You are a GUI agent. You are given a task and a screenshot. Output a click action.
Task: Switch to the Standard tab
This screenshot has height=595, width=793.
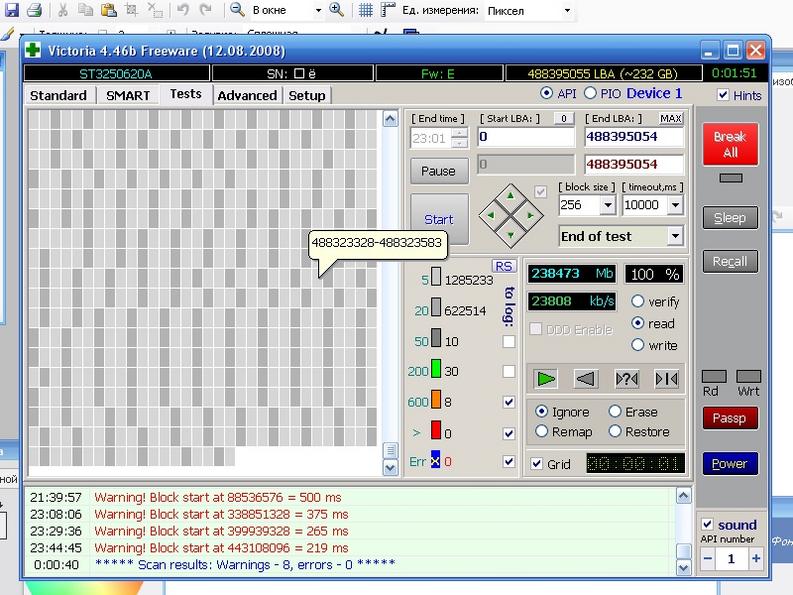point(59,95)
